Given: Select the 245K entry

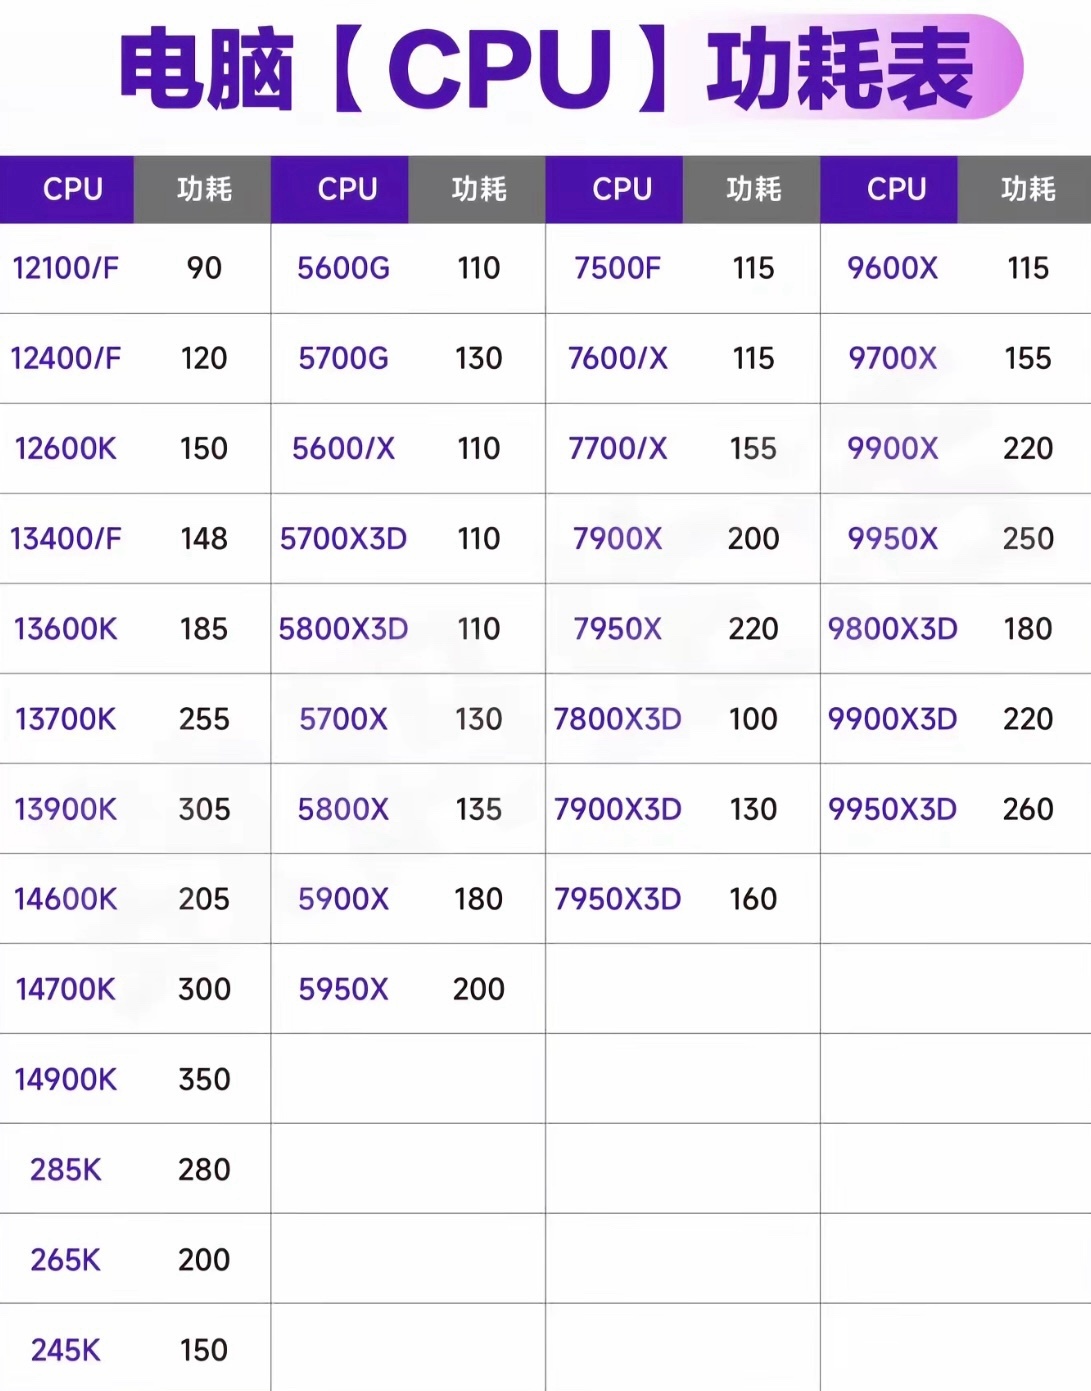Looking at the screenshot, I should click(x=65, y=1350).
